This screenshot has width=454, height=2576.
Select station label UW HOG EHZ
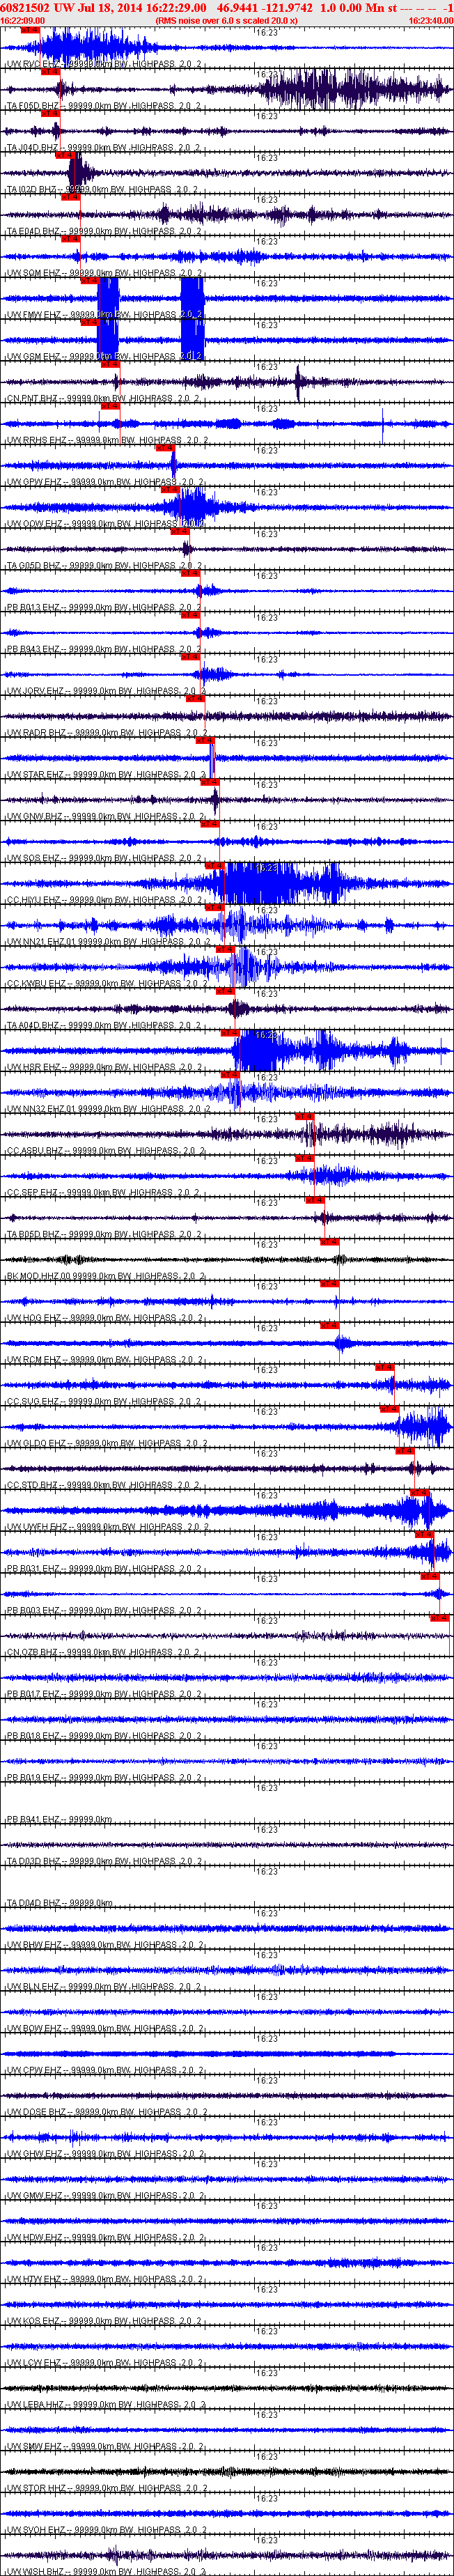[x=34, y=1319]
